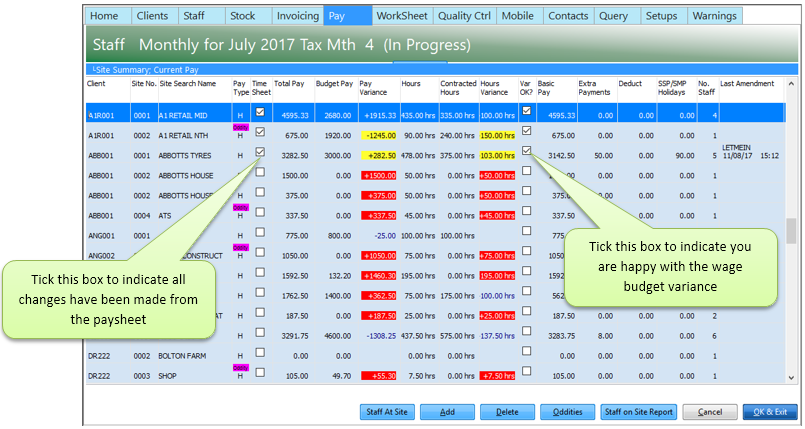Screen dimensions: 805x429
Task: Click the +282.50 pay variance cell
Action: pos(379,155)
